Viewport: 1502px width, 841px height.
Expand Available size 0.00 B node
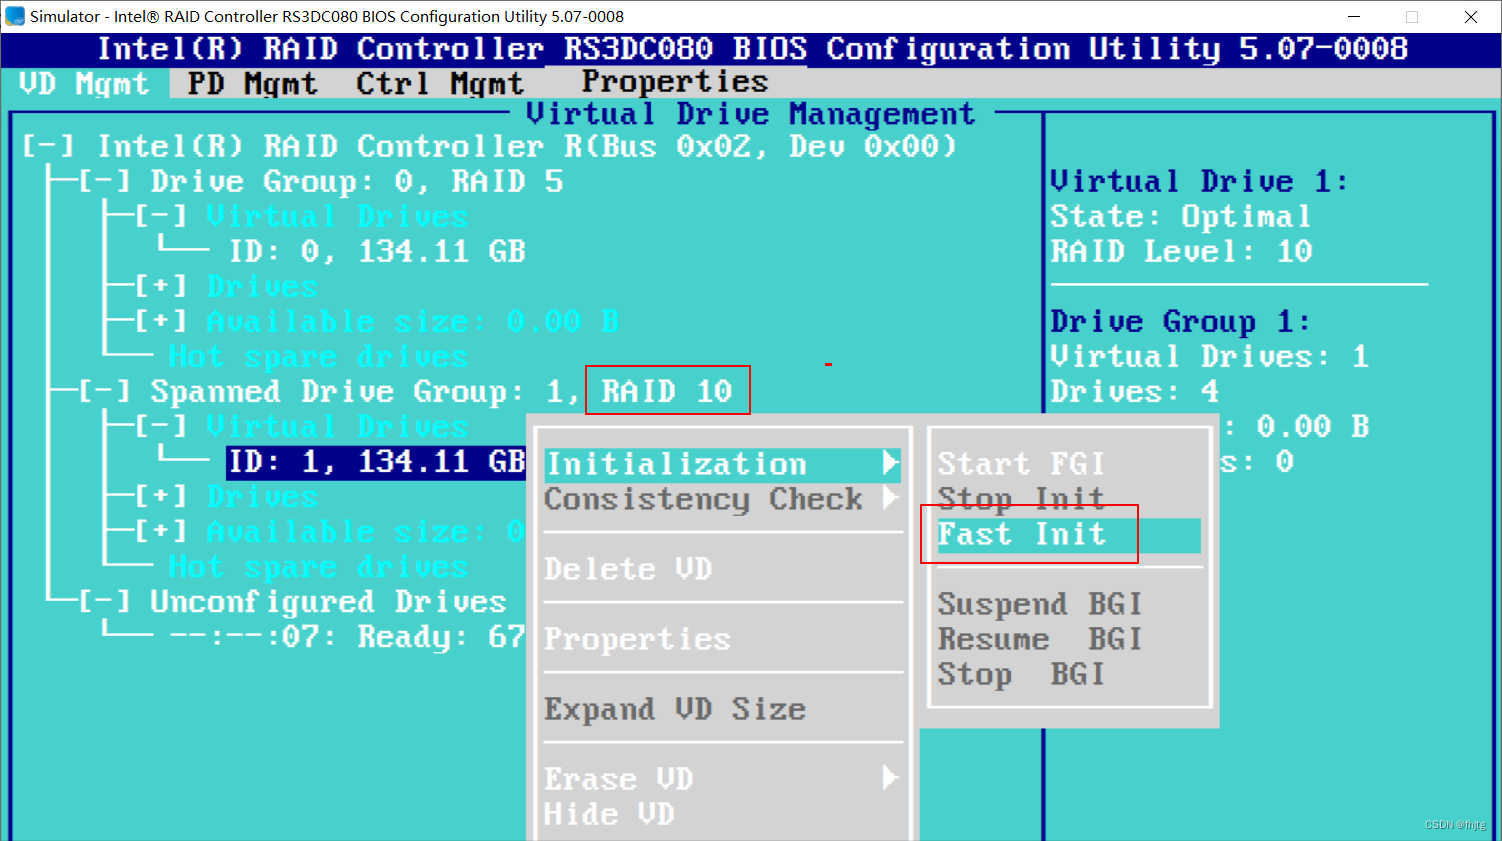(161, 321)
